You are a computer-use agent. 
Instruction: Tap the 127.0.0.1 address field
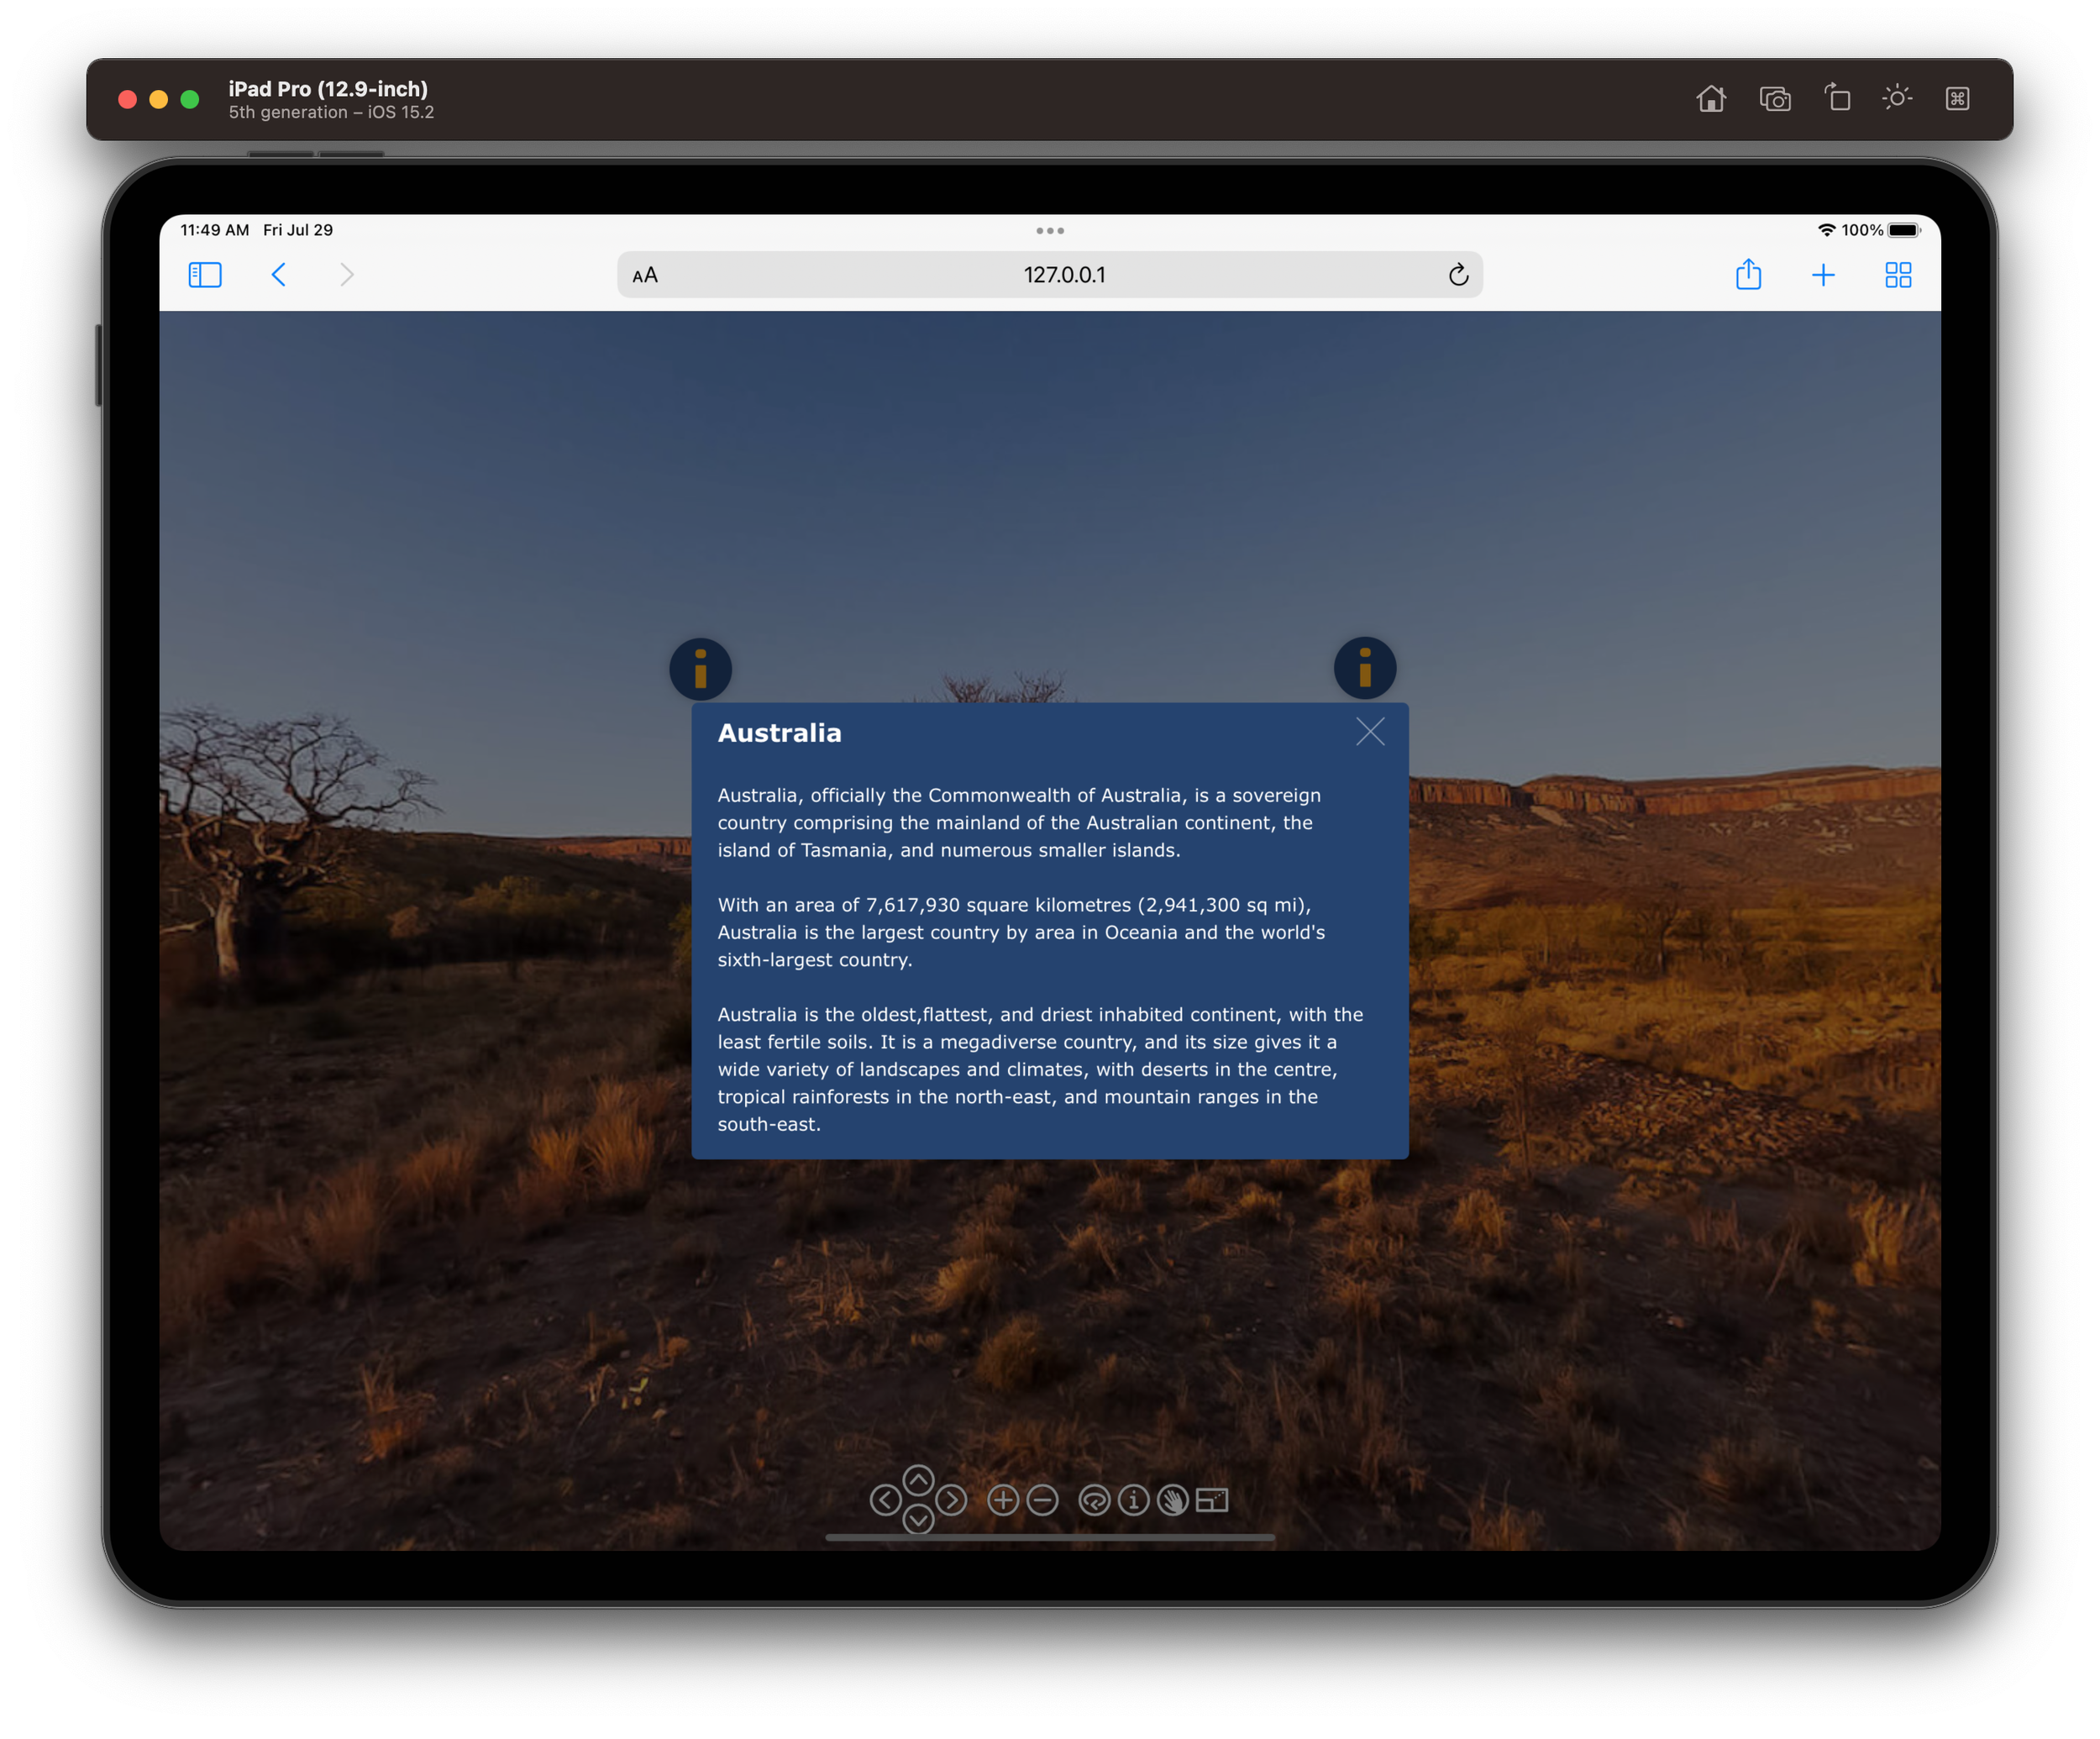pos(1064,275)
